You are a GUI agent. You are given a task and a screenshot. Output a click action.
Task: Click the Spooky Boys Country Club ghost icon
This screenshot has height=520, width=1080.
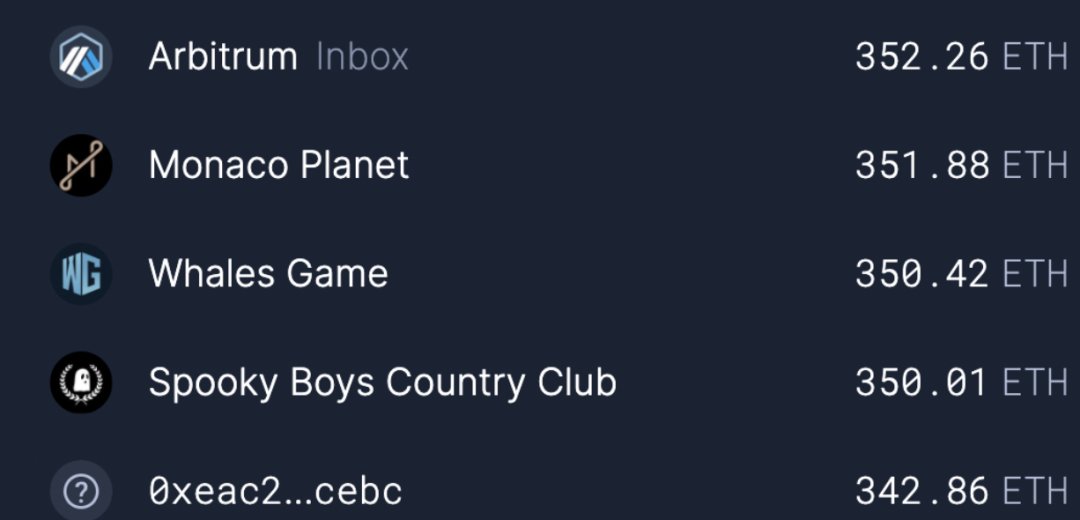81,383
